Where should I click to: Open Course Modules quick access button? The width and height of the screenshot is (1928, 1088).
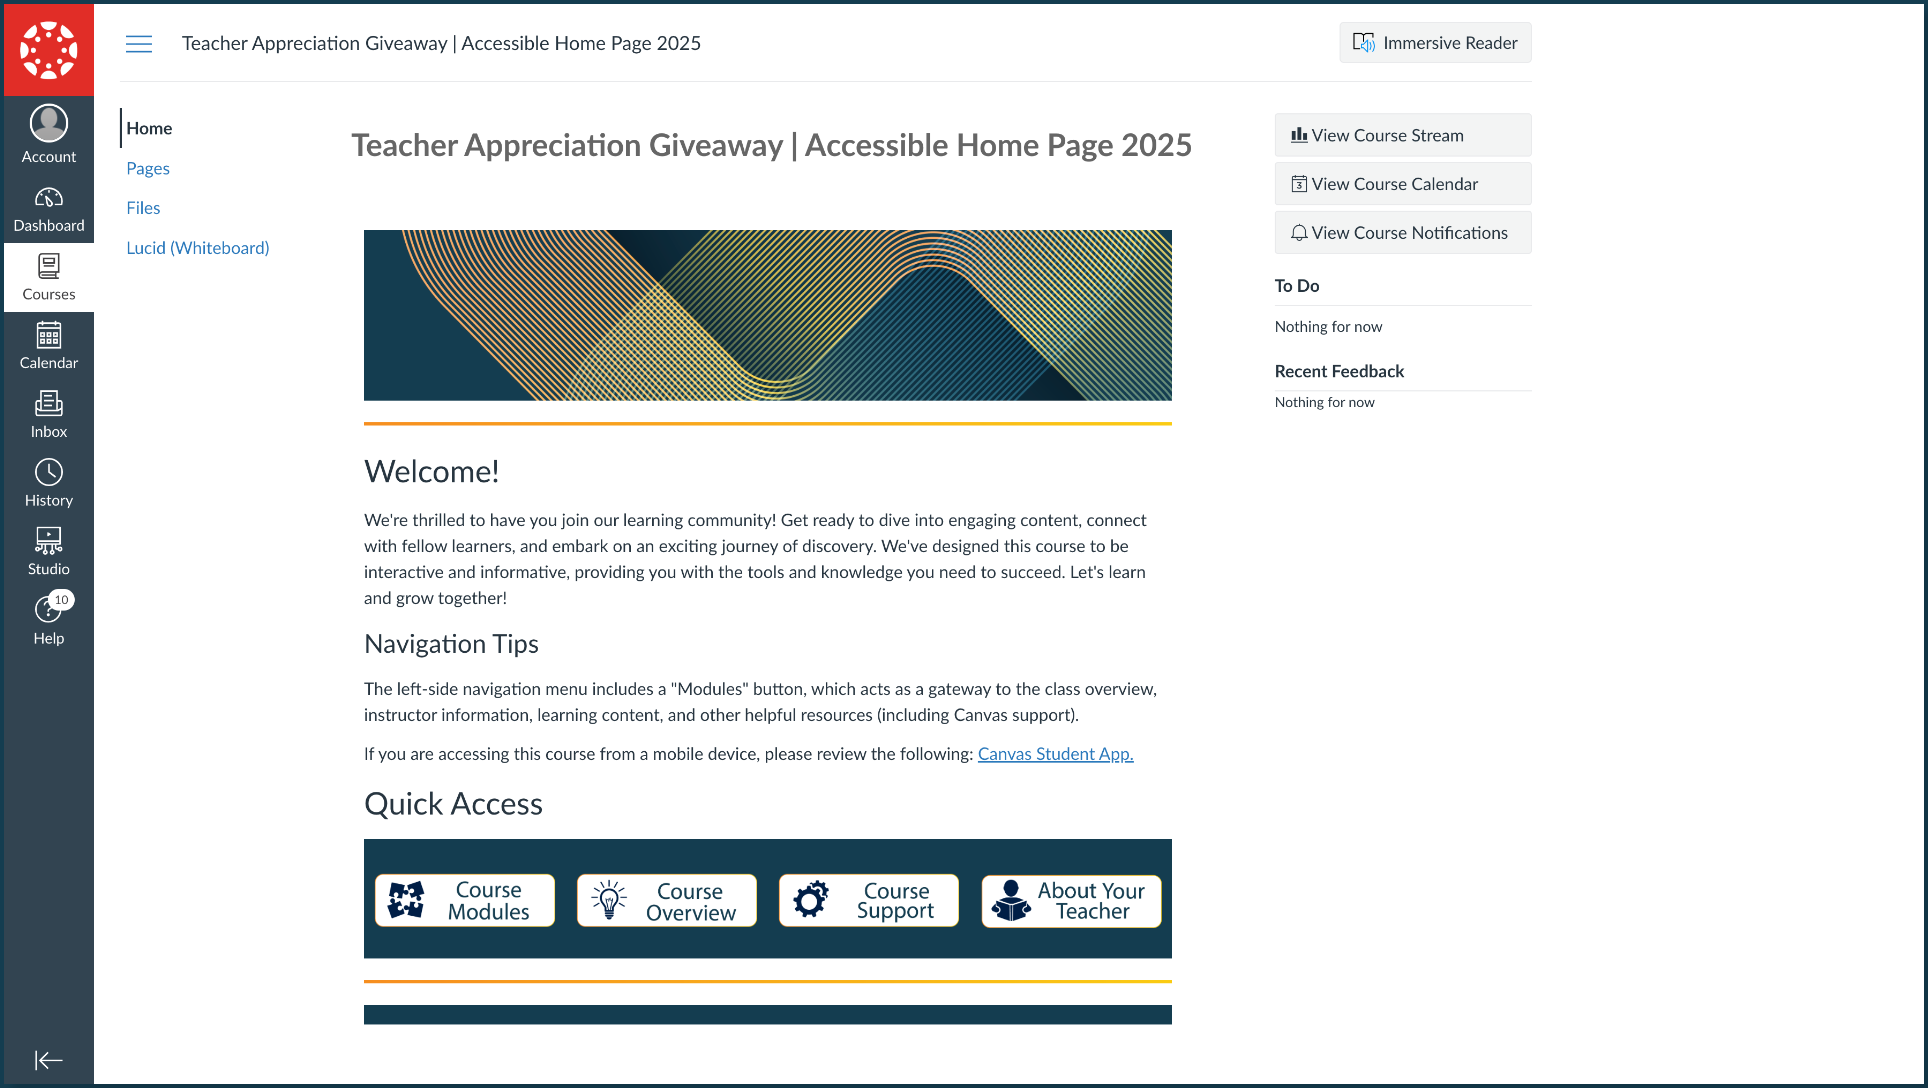point(464,900)
